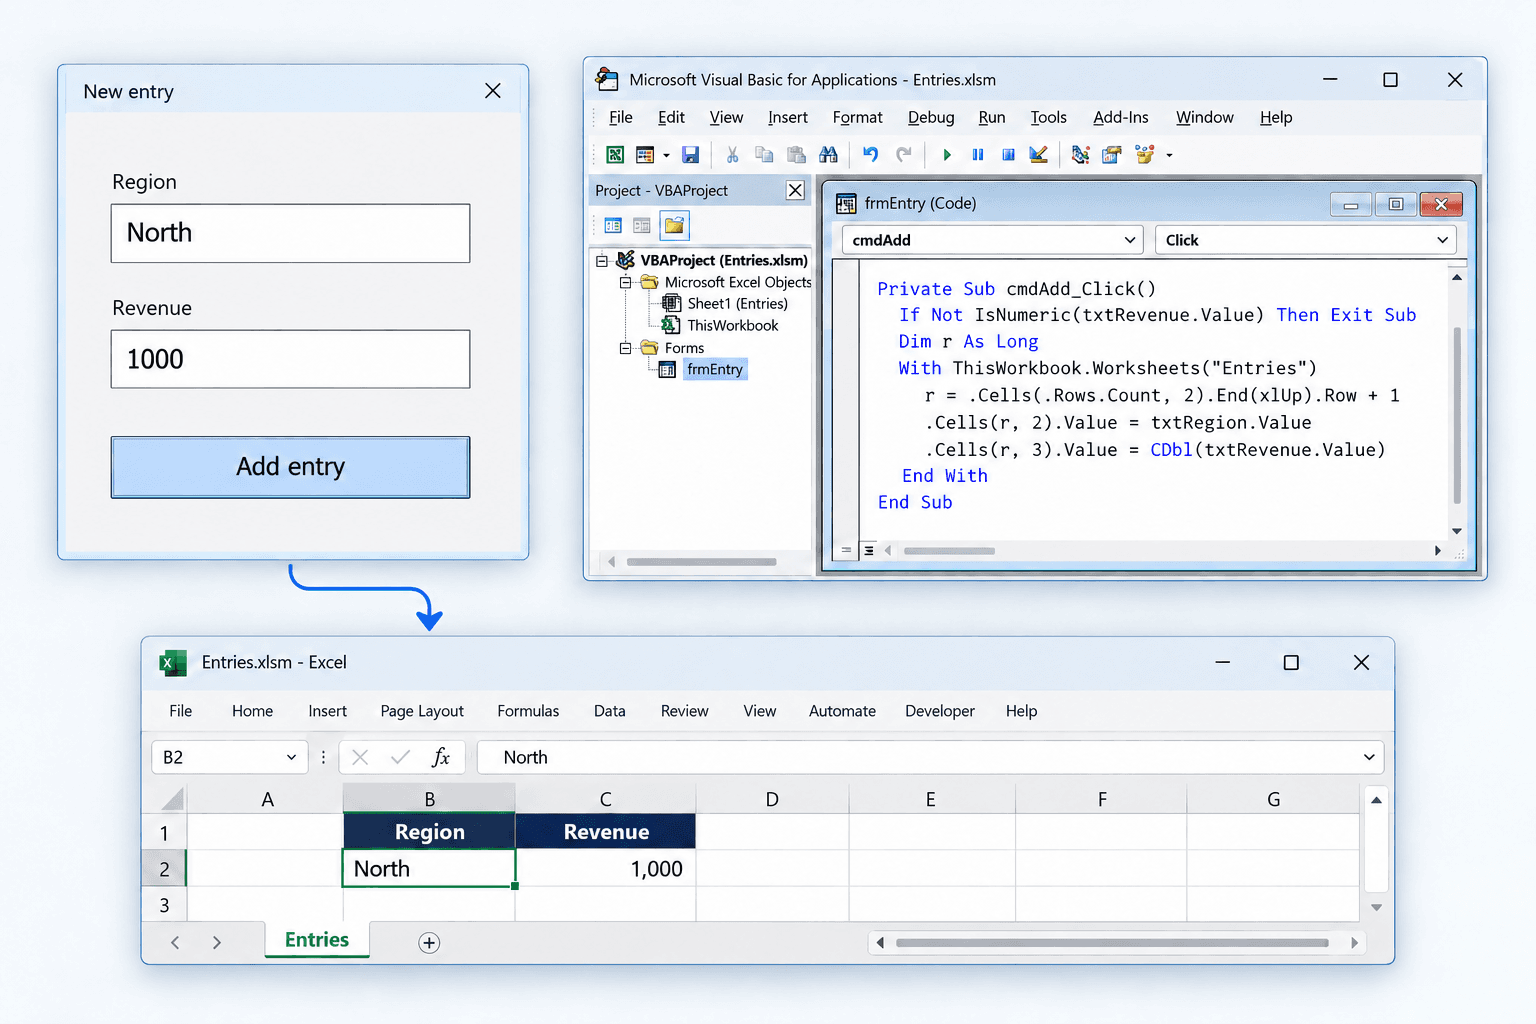Open the Name Box dropdown showing B2
The height and width of the screenshot is (1024, 1536).
click(x=291, y=758)
